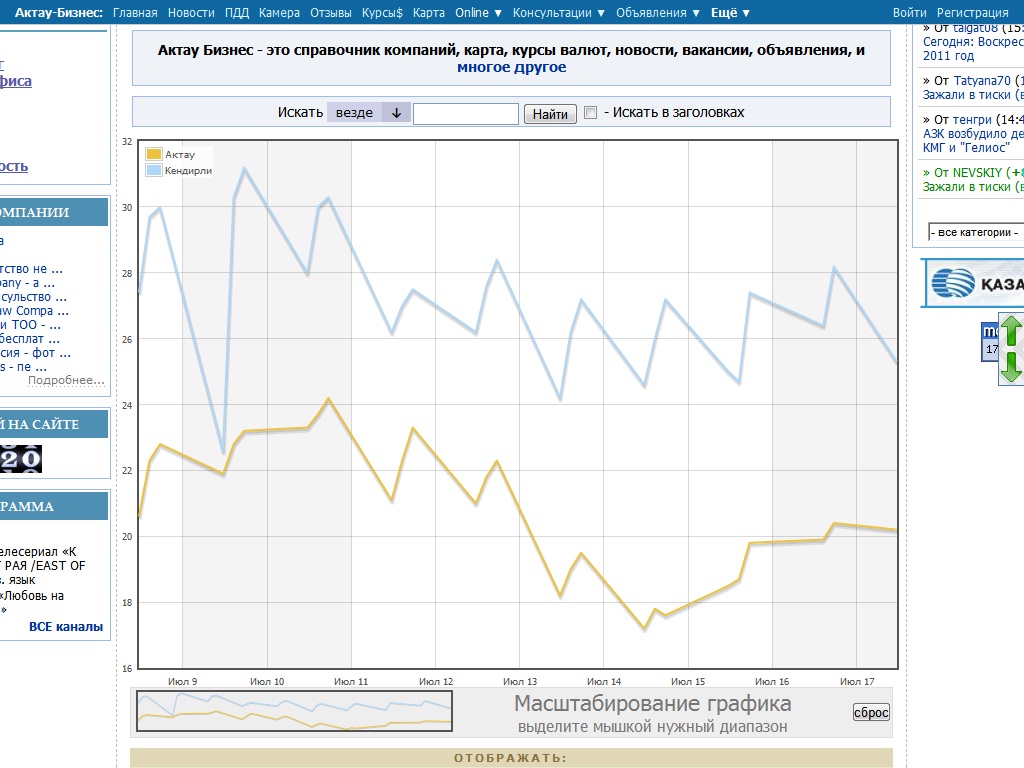
Task: Click the green up arrow icon
Action: click(x=1011, y=330)
